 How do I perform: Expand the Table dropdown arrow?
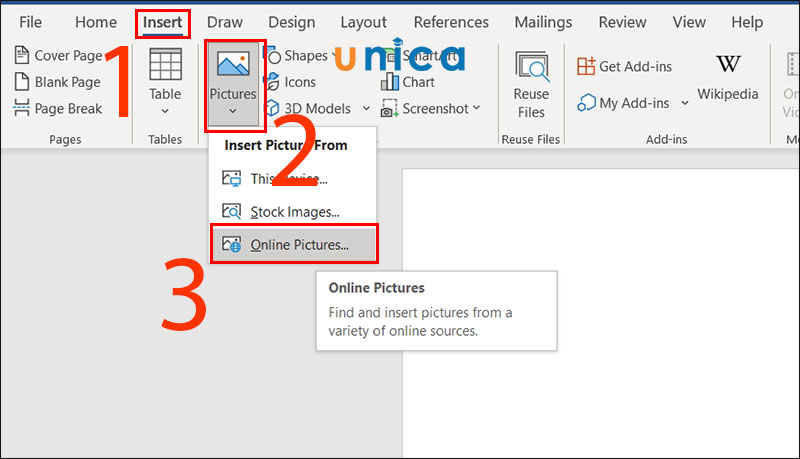(165, 111)
